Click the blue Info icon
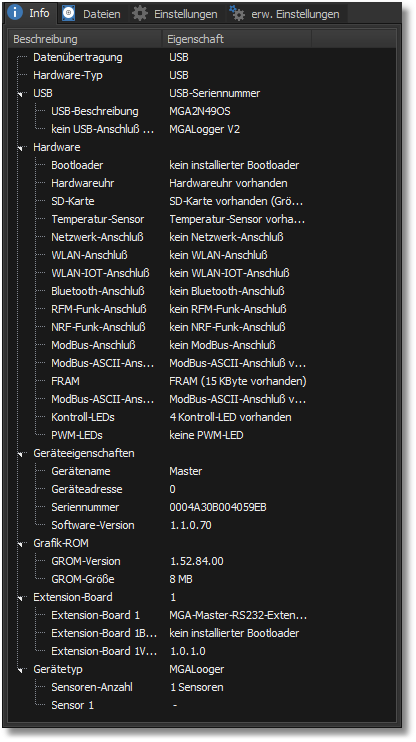The height and width of the screenshot is (742, 416). click(15, 12)
